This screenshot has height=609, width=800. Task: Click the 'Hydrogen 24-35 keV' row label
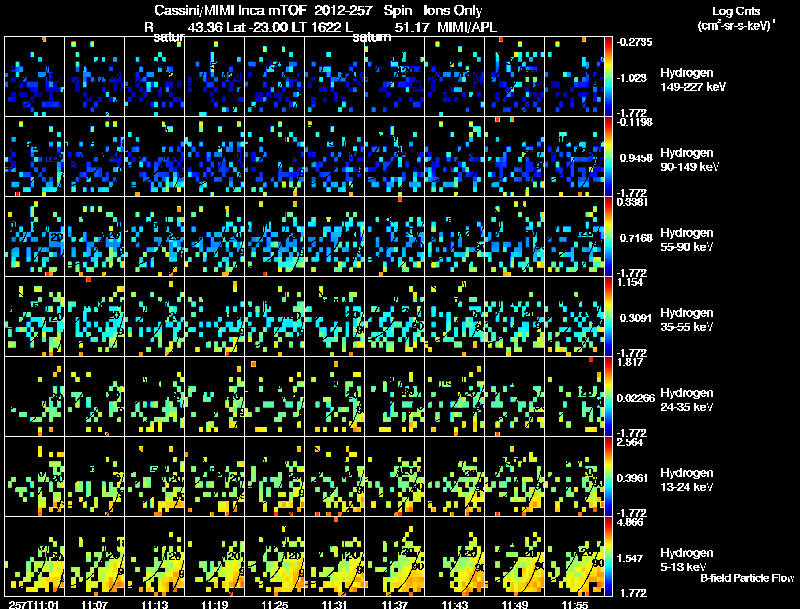tap(687, 400)
